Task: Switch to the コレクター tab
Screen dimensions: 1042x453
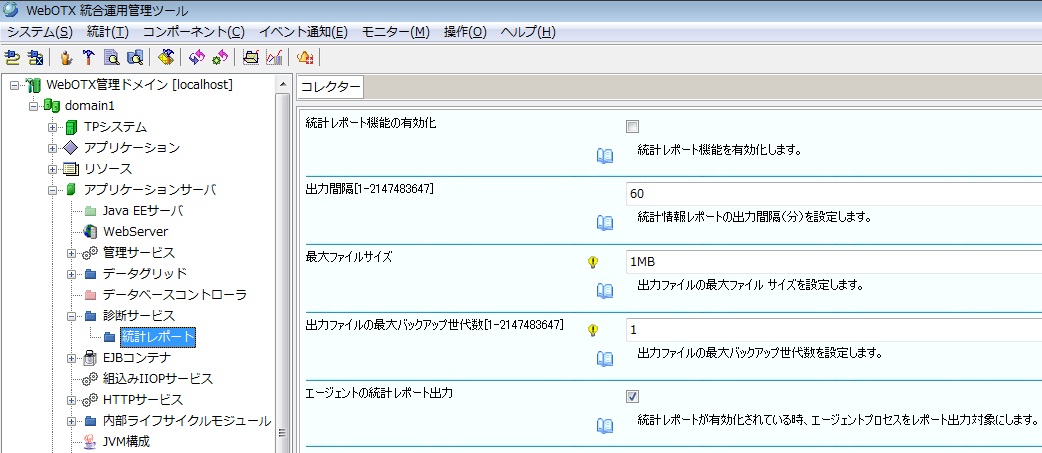Action: 331,88
